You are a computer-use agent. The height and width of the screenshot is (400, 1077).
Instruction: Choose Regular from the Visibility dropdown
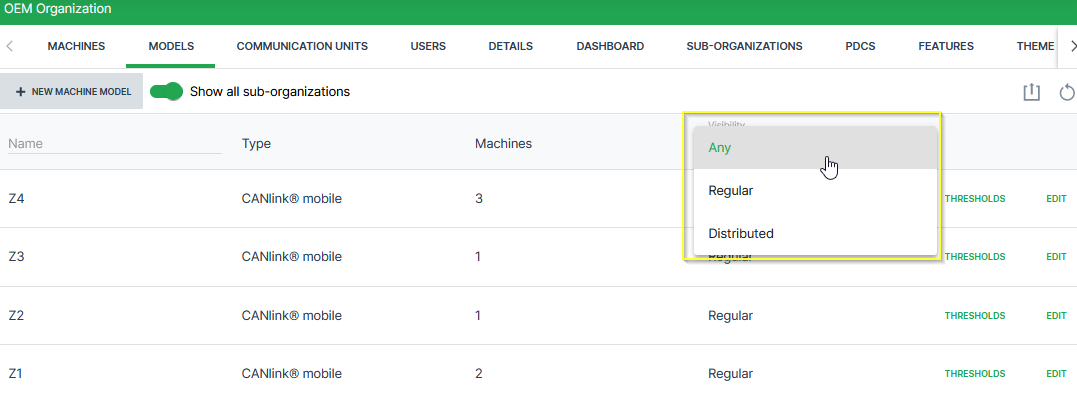pos(815,190)
